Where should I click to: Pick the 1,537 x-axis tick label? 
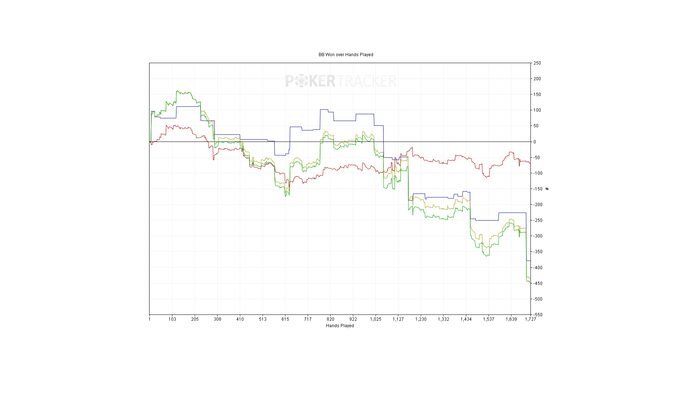click(489, 319)
